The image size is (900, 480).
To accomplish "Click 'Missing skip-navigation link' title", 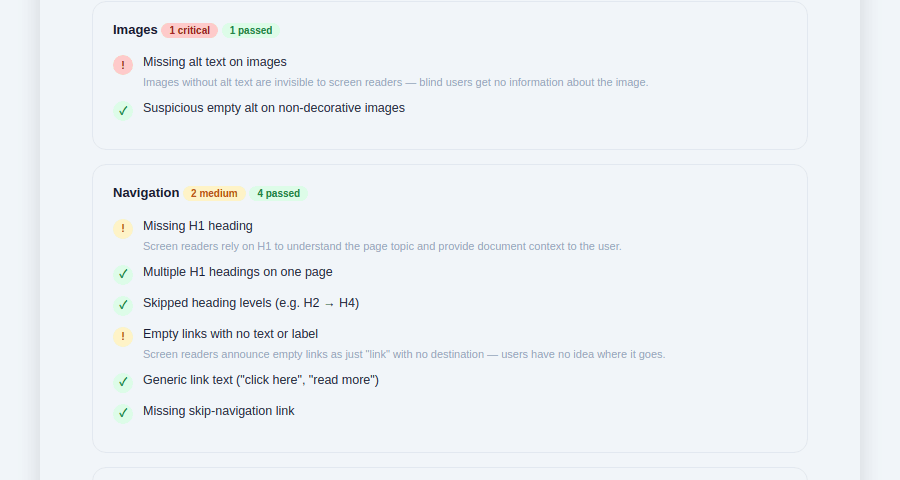I will tap(219, 411).
